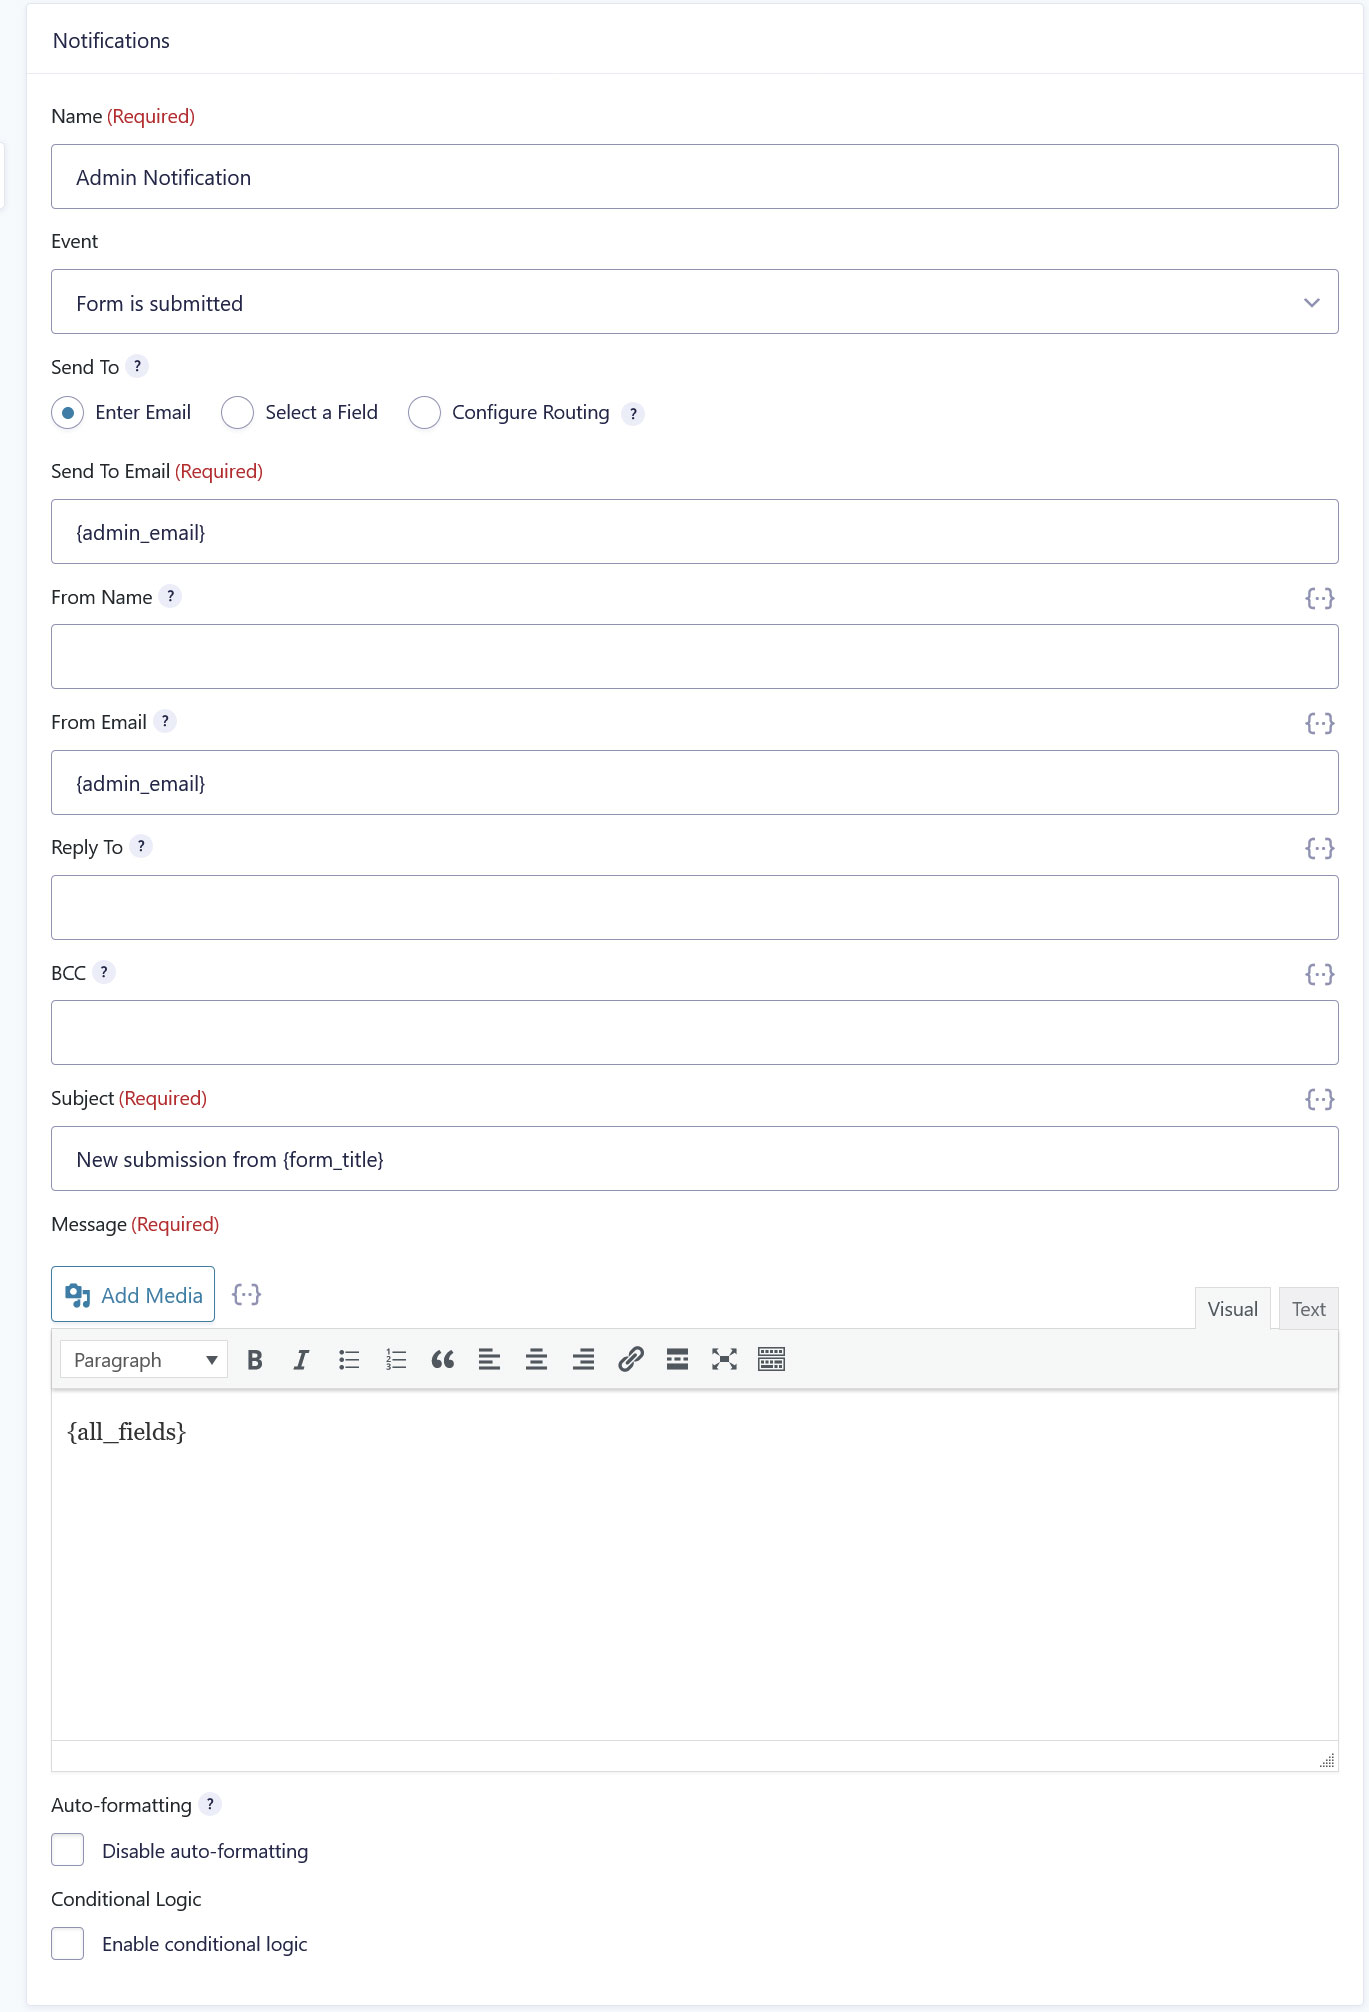
Task: Center align the message text
Action: tap(536, 1360)
